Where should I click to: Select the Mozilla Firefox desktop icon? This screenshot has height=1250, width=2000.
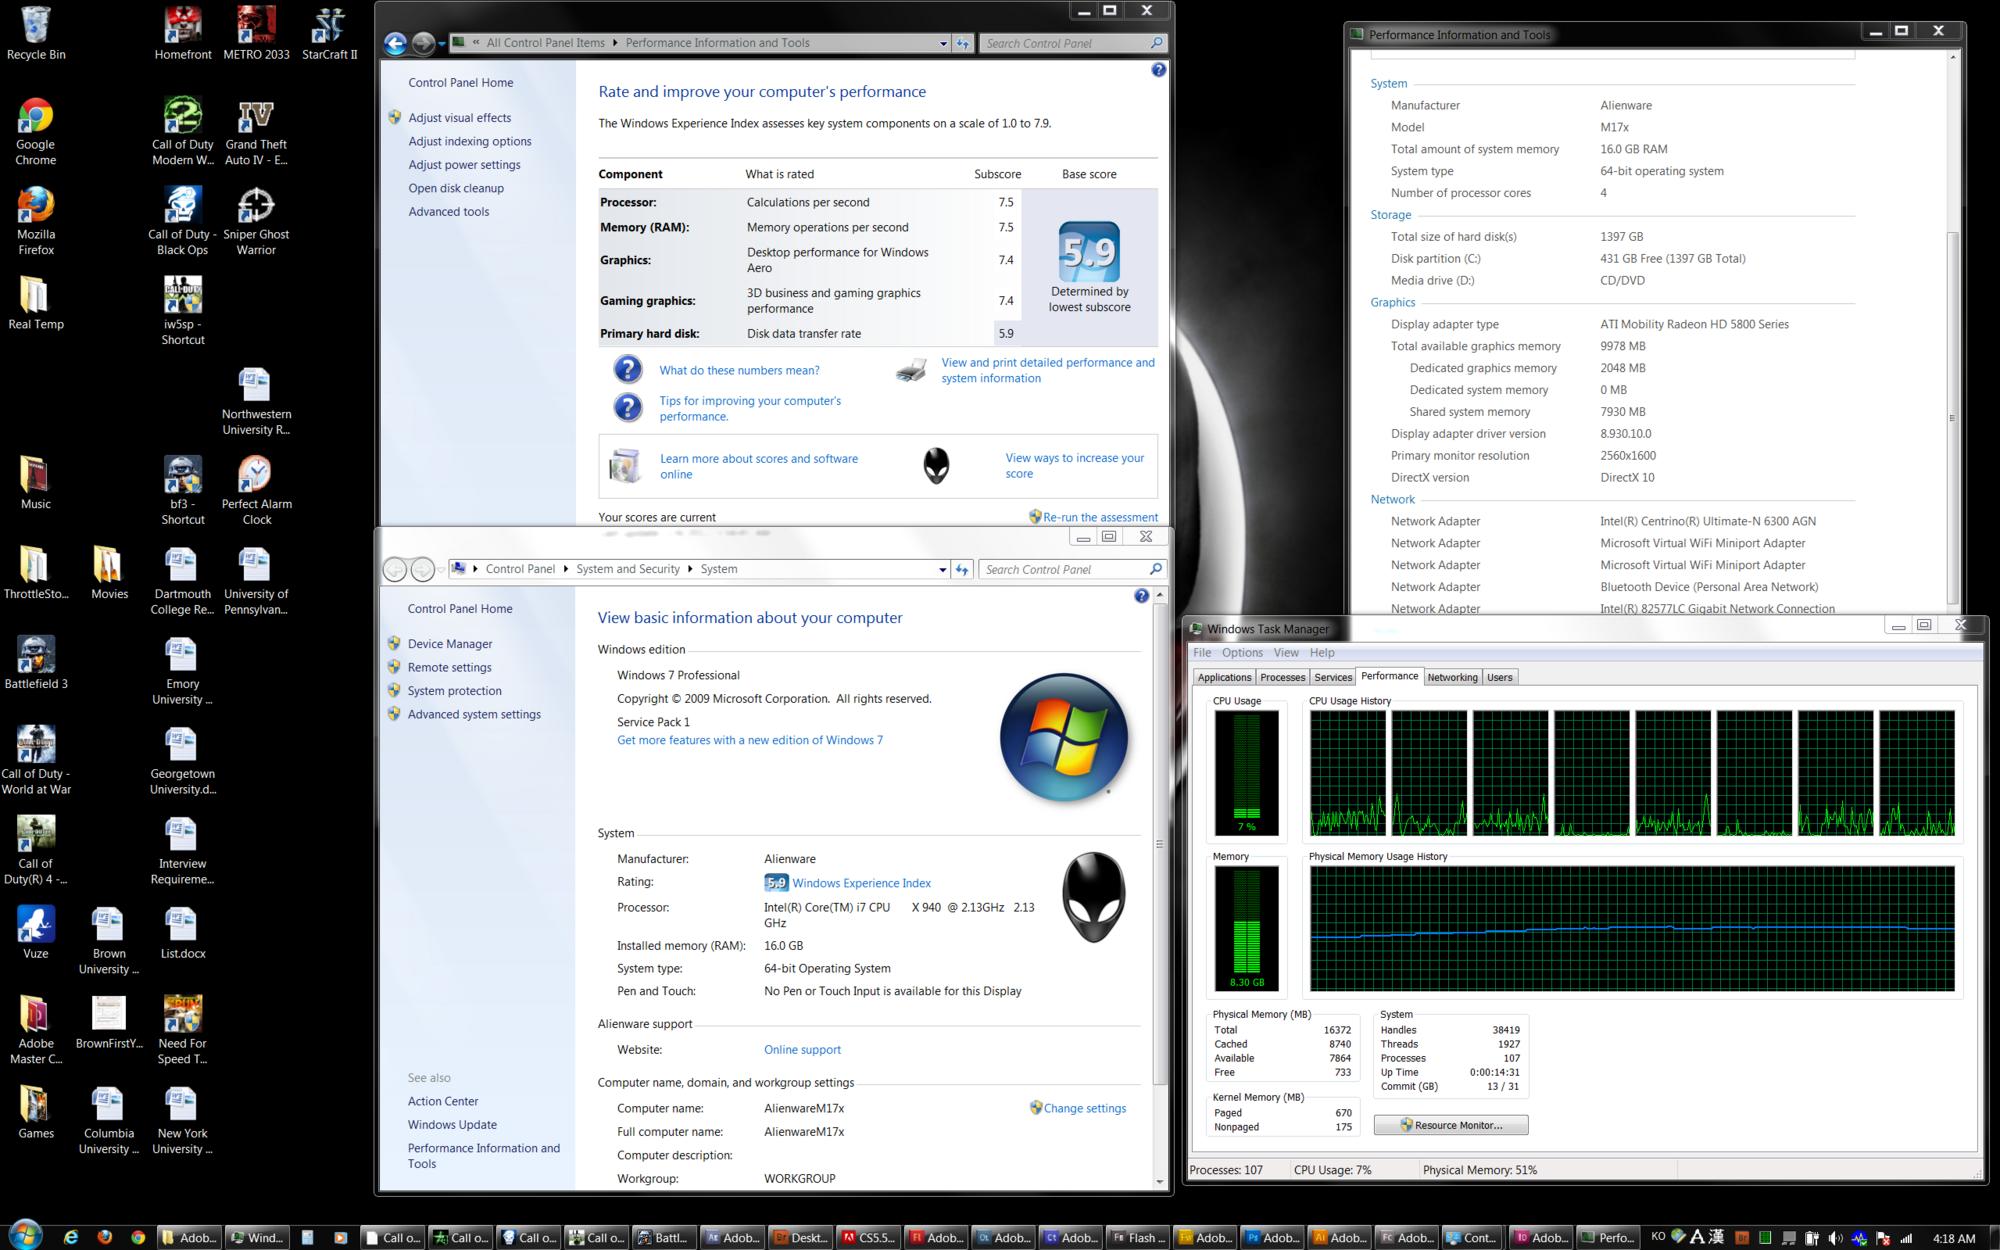point(36,222)
